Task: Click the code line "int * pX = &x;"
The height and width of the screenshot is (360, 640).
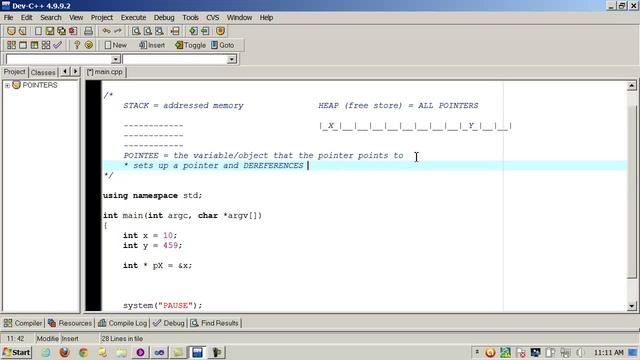Action: click(x=157, y=265)
